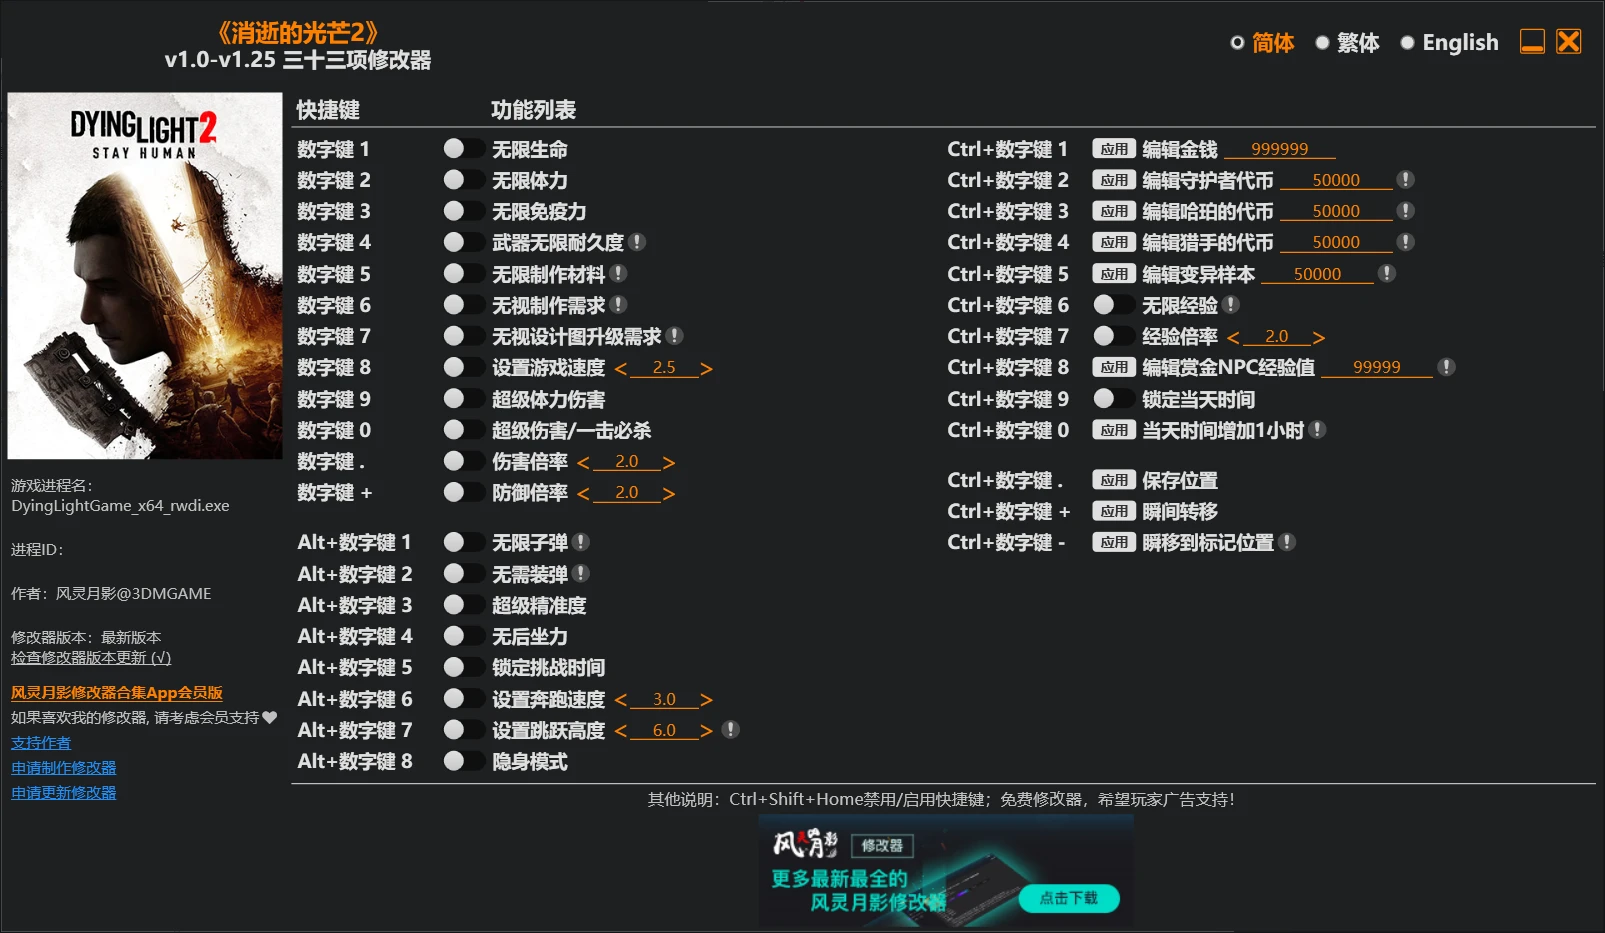Click the warning icon beside 瞬移到标记位置

click(1290, 542)
